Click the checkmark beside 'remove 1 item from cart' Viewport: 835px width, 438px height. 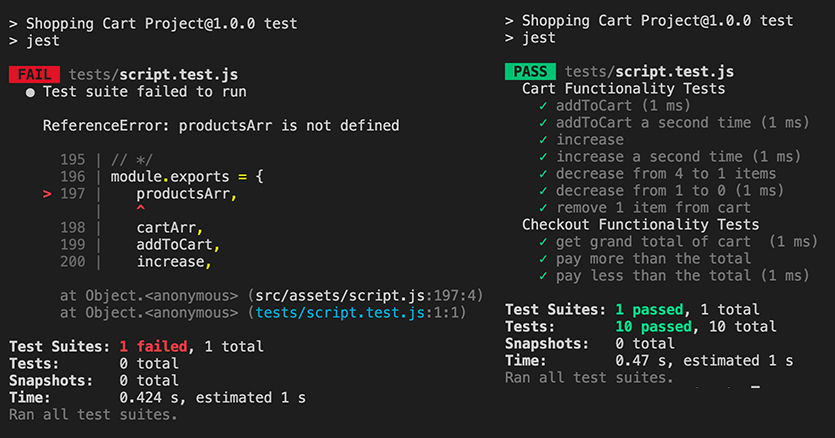coord(543,207)
